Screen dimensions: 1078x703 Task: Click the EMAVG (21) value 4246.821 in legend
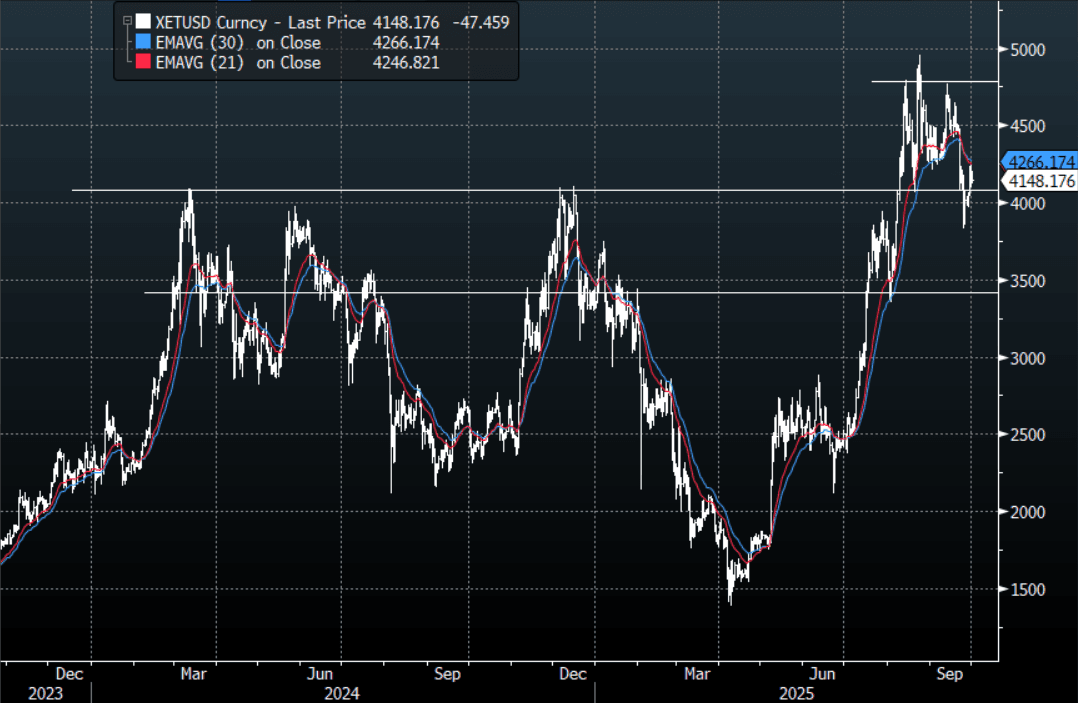(x=405, y=63)
